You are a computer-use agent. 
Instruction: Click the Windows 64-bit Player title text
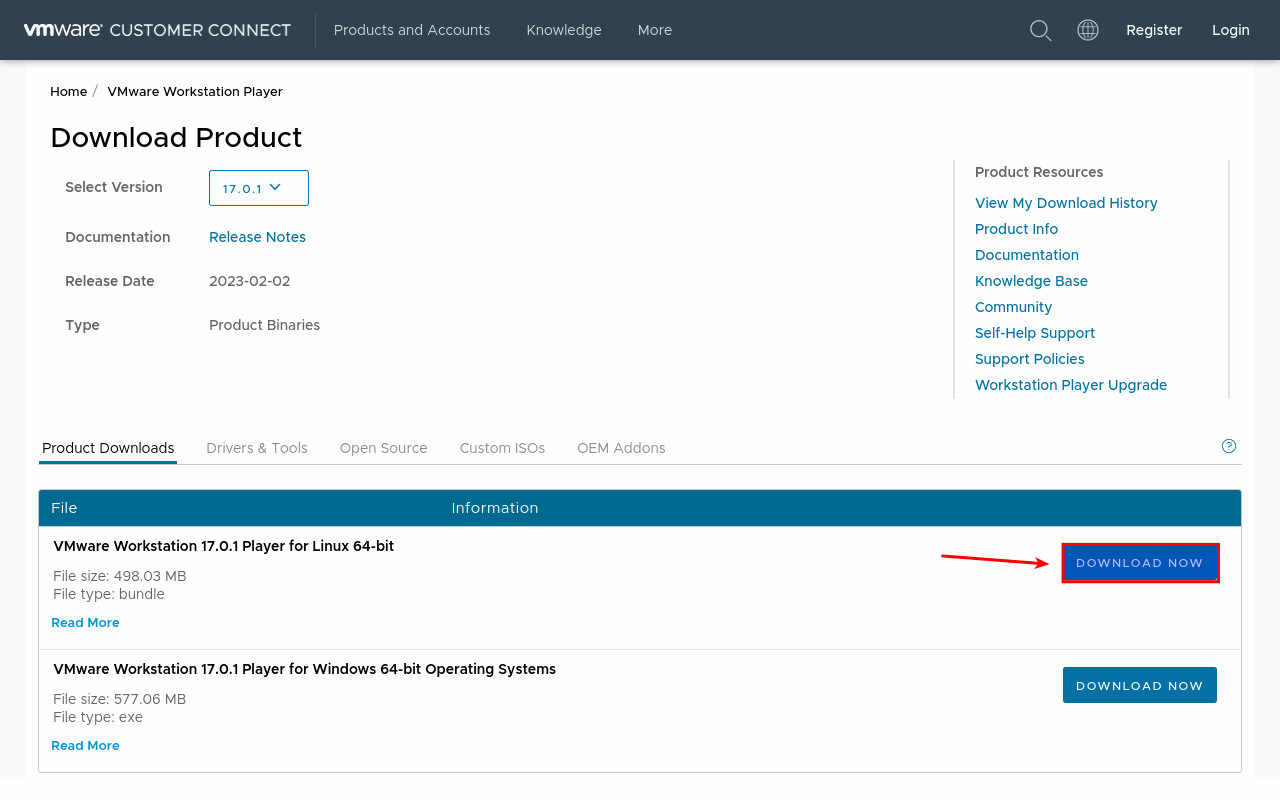pos(304,669)
